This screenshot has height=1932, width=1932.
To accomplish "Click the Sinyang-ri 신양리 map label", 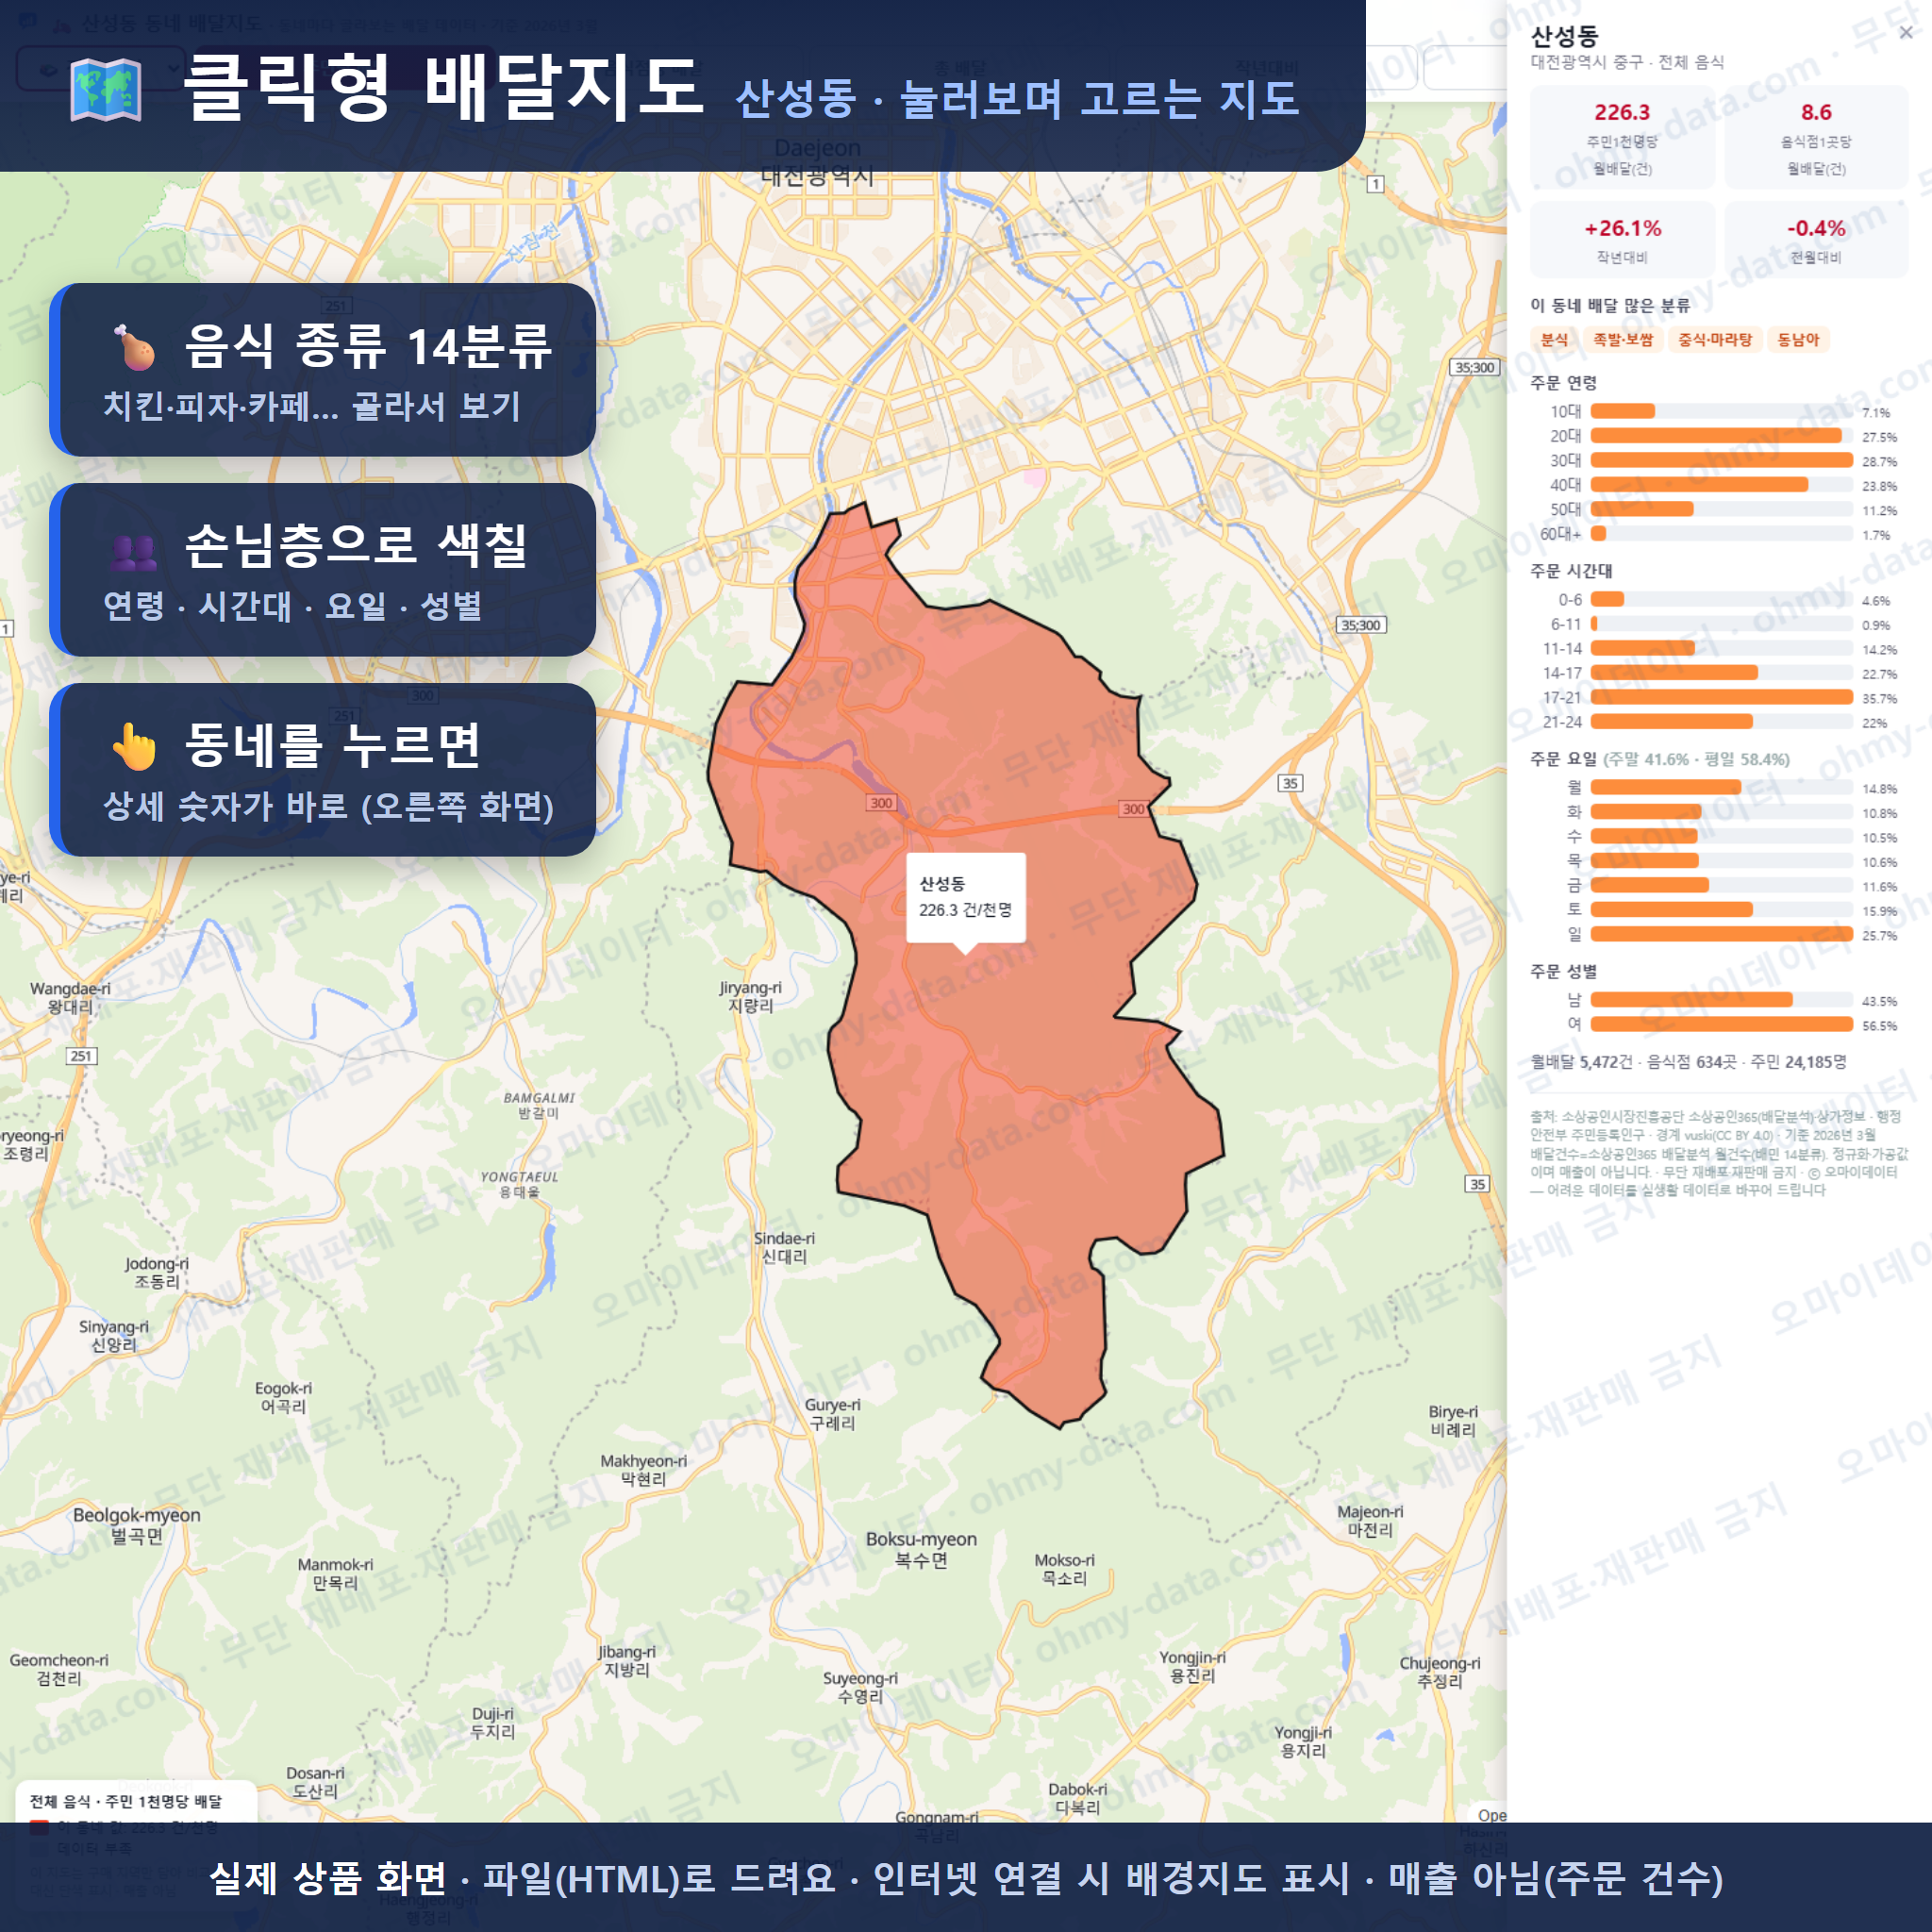I will [114, 1336].
